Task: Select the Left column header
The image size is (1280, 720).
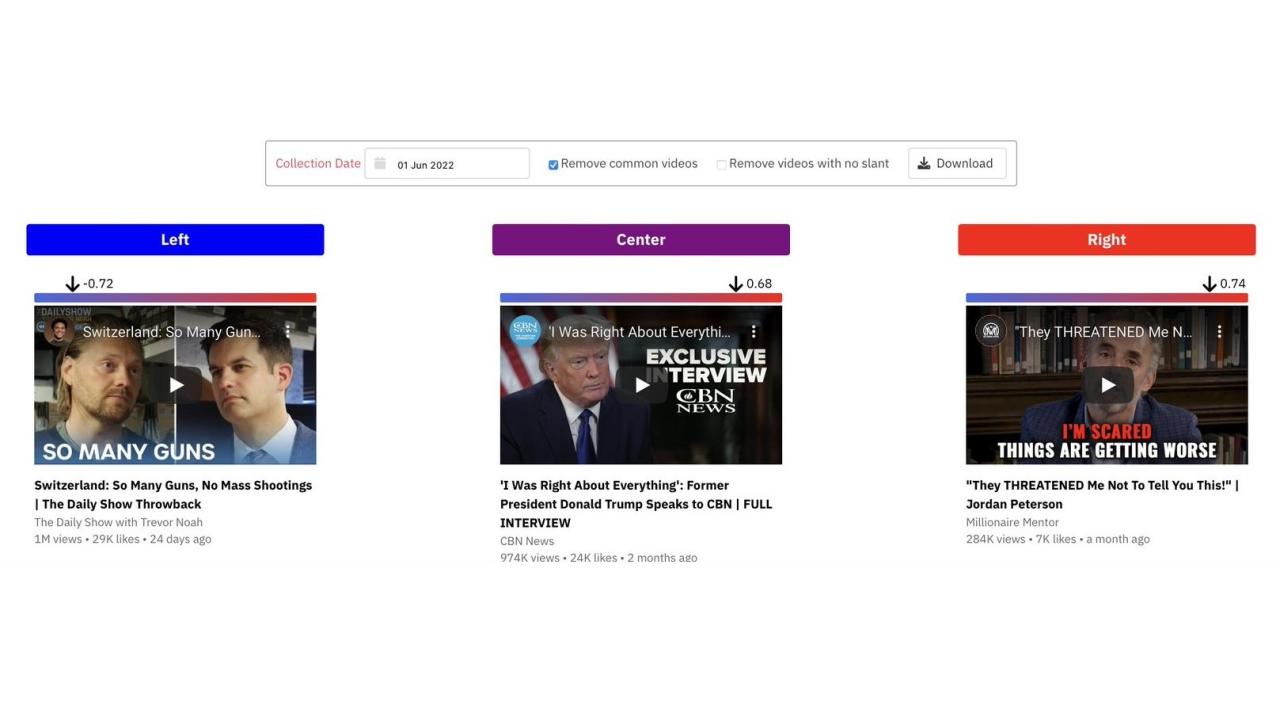Action: click(175, 240)
